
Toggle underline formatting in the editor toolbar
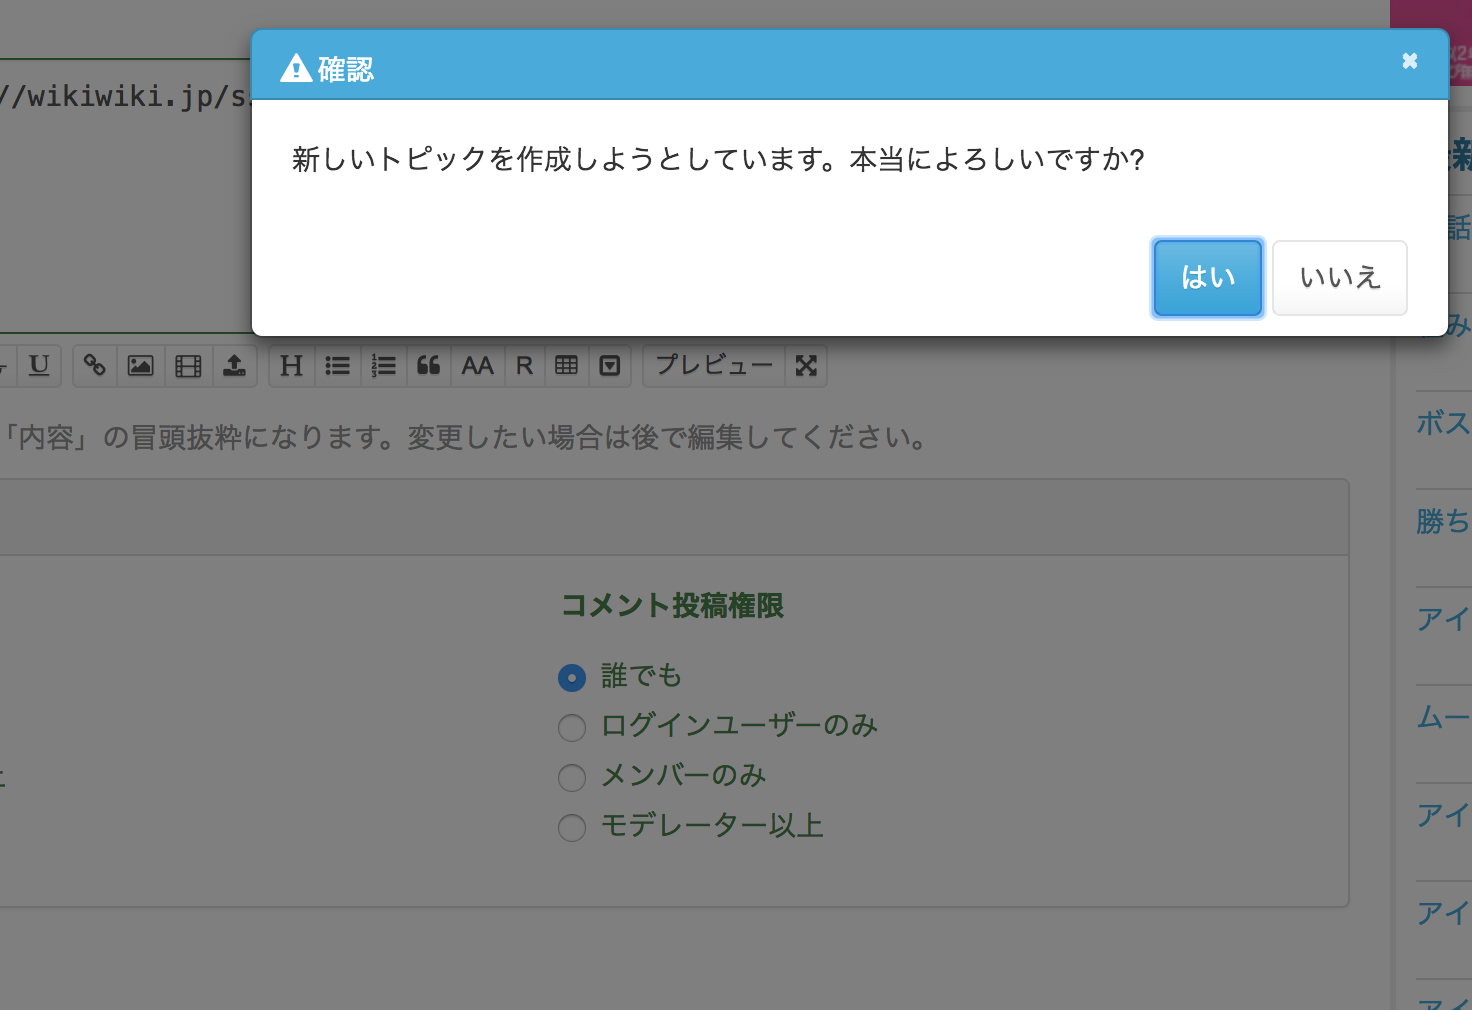click(x=39, y=366)
